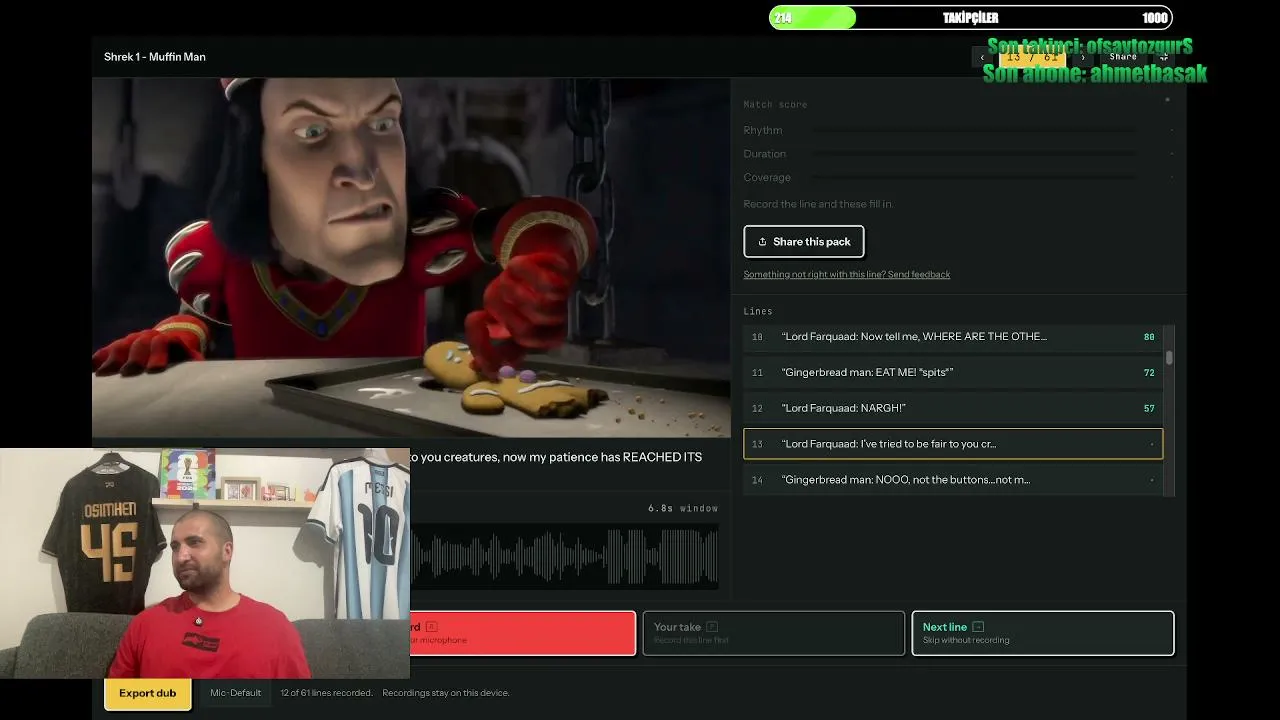The image size is (1280, 720).
Task: Select line 12 Lord Farquaad: NARGH!
Action: point(953,408)
